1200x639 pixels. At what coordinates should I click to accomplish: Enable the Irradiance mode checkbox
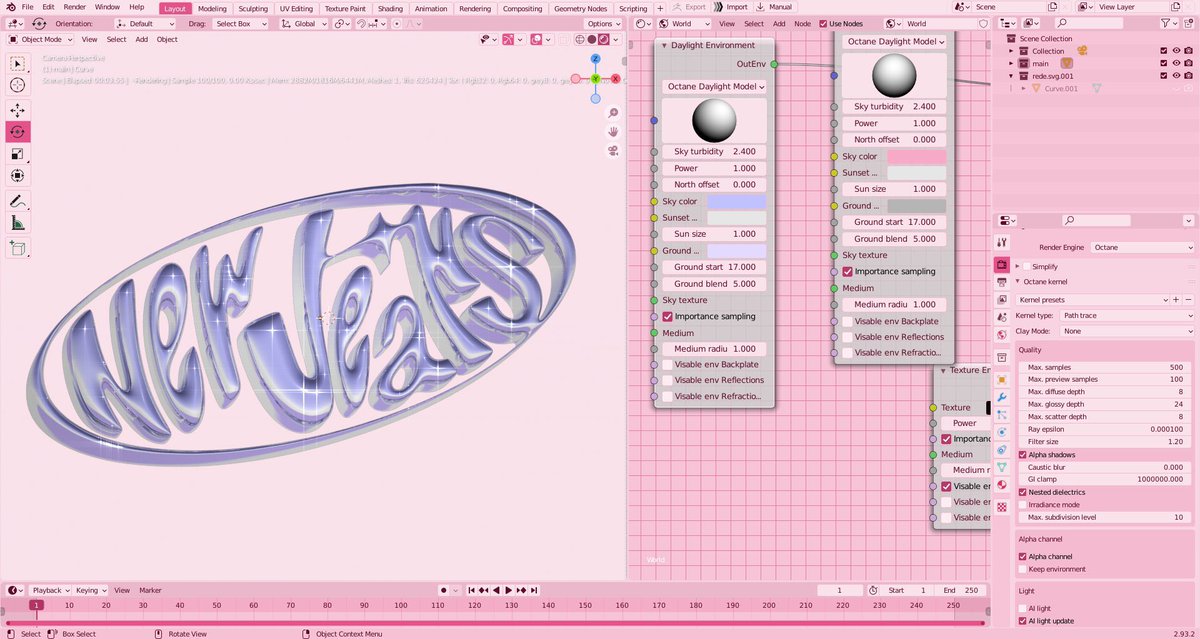click(1022, 505)
